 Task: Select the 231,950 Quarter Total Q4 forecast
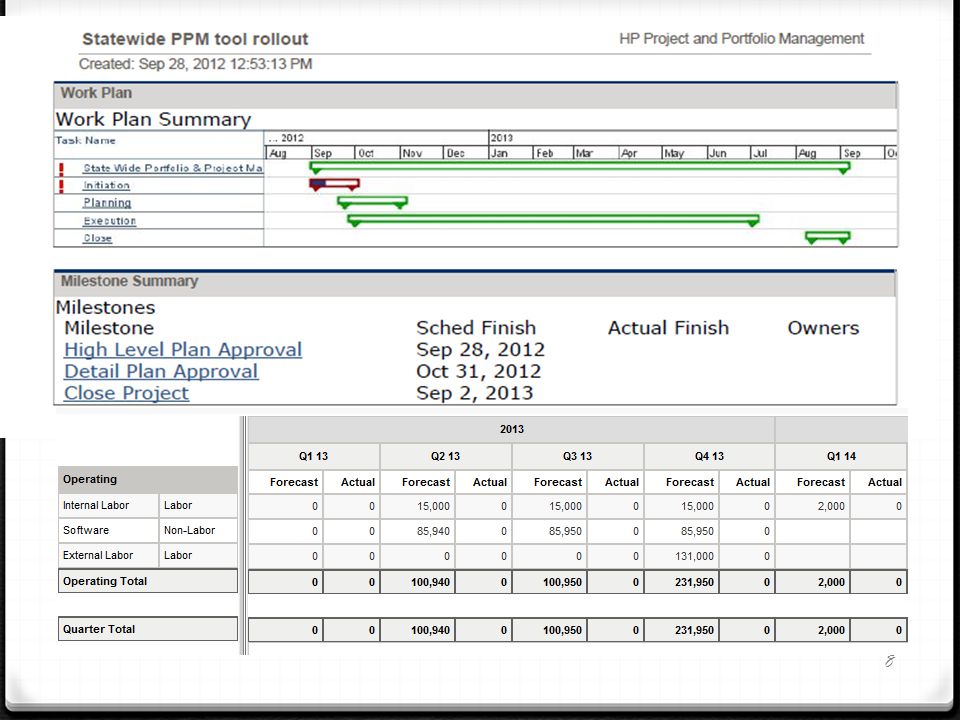point(681,630)
